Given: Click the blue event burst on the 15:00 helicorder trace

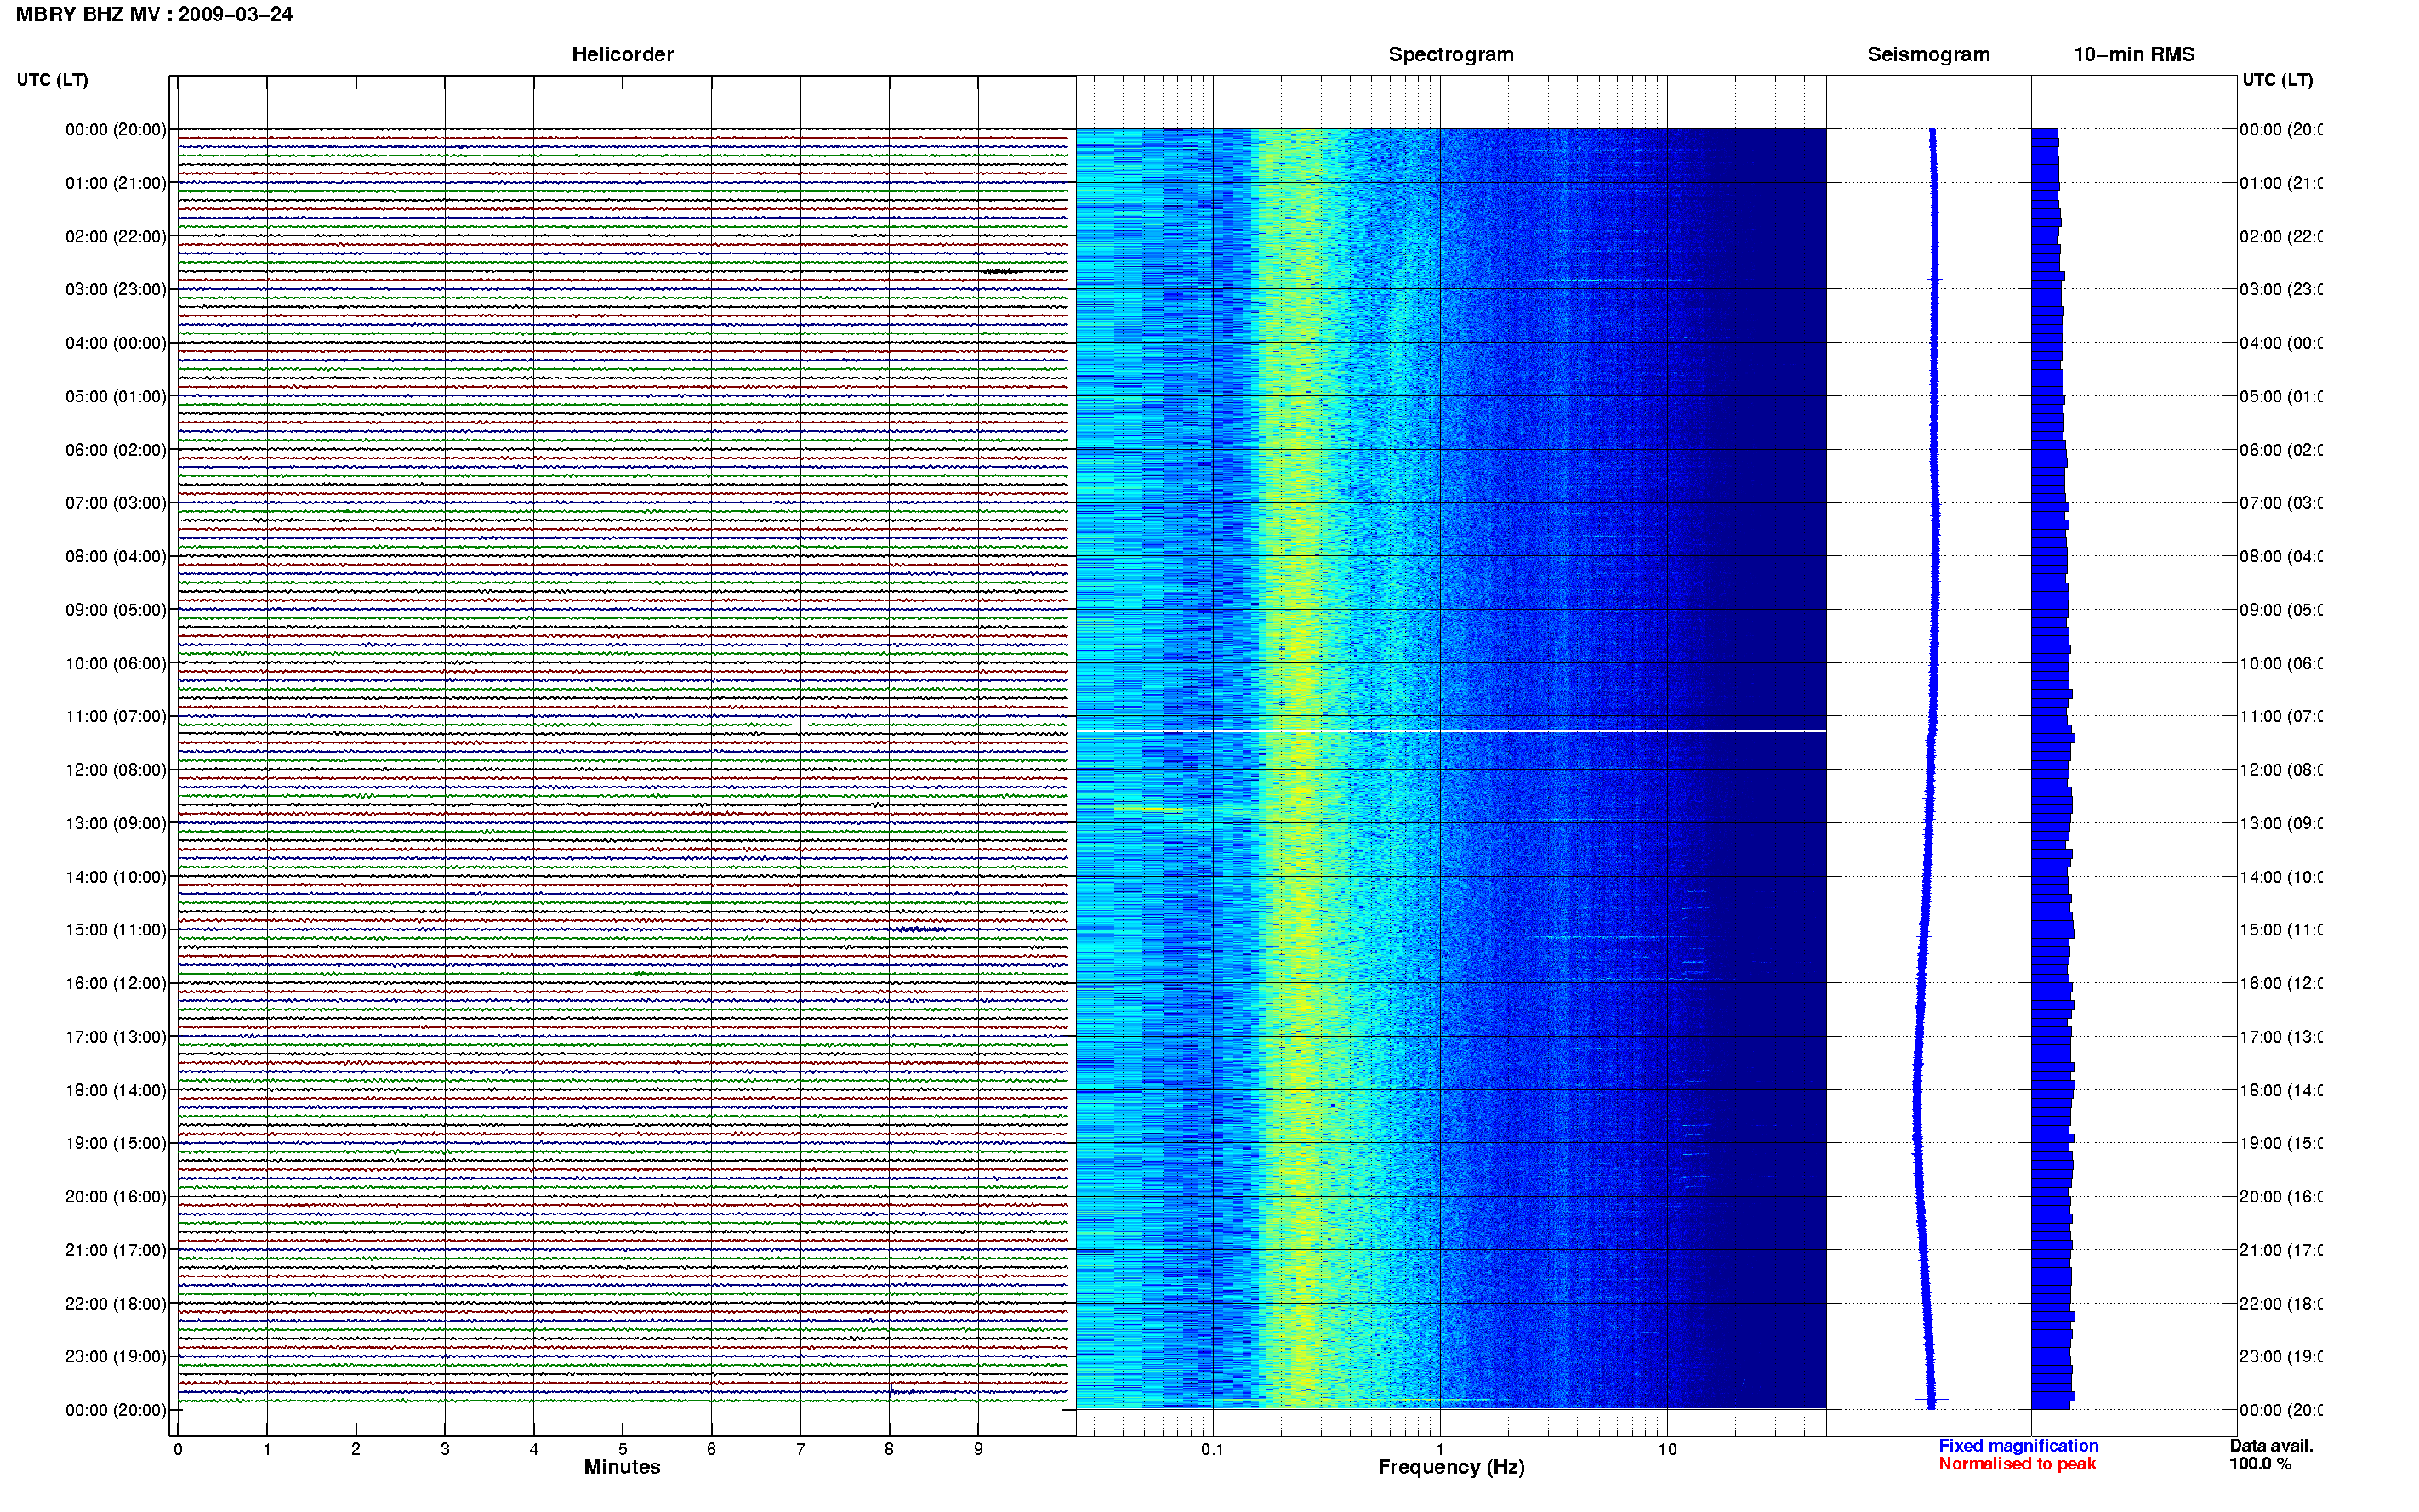Looking at the screenshot, I should pyautogui.click(x=918, y=929).
